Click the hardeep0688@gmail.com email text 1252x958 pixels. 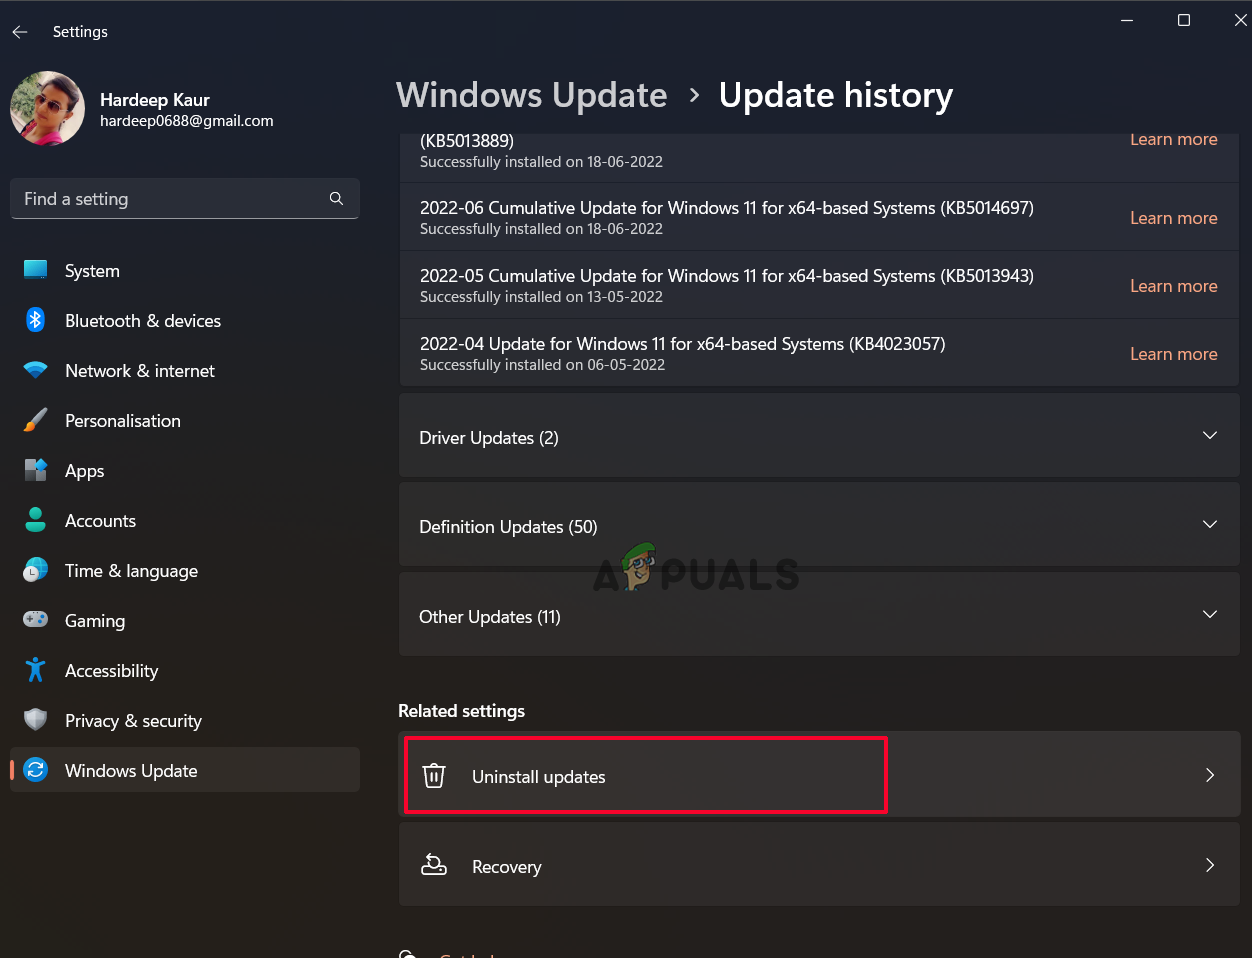click(186, 121)
